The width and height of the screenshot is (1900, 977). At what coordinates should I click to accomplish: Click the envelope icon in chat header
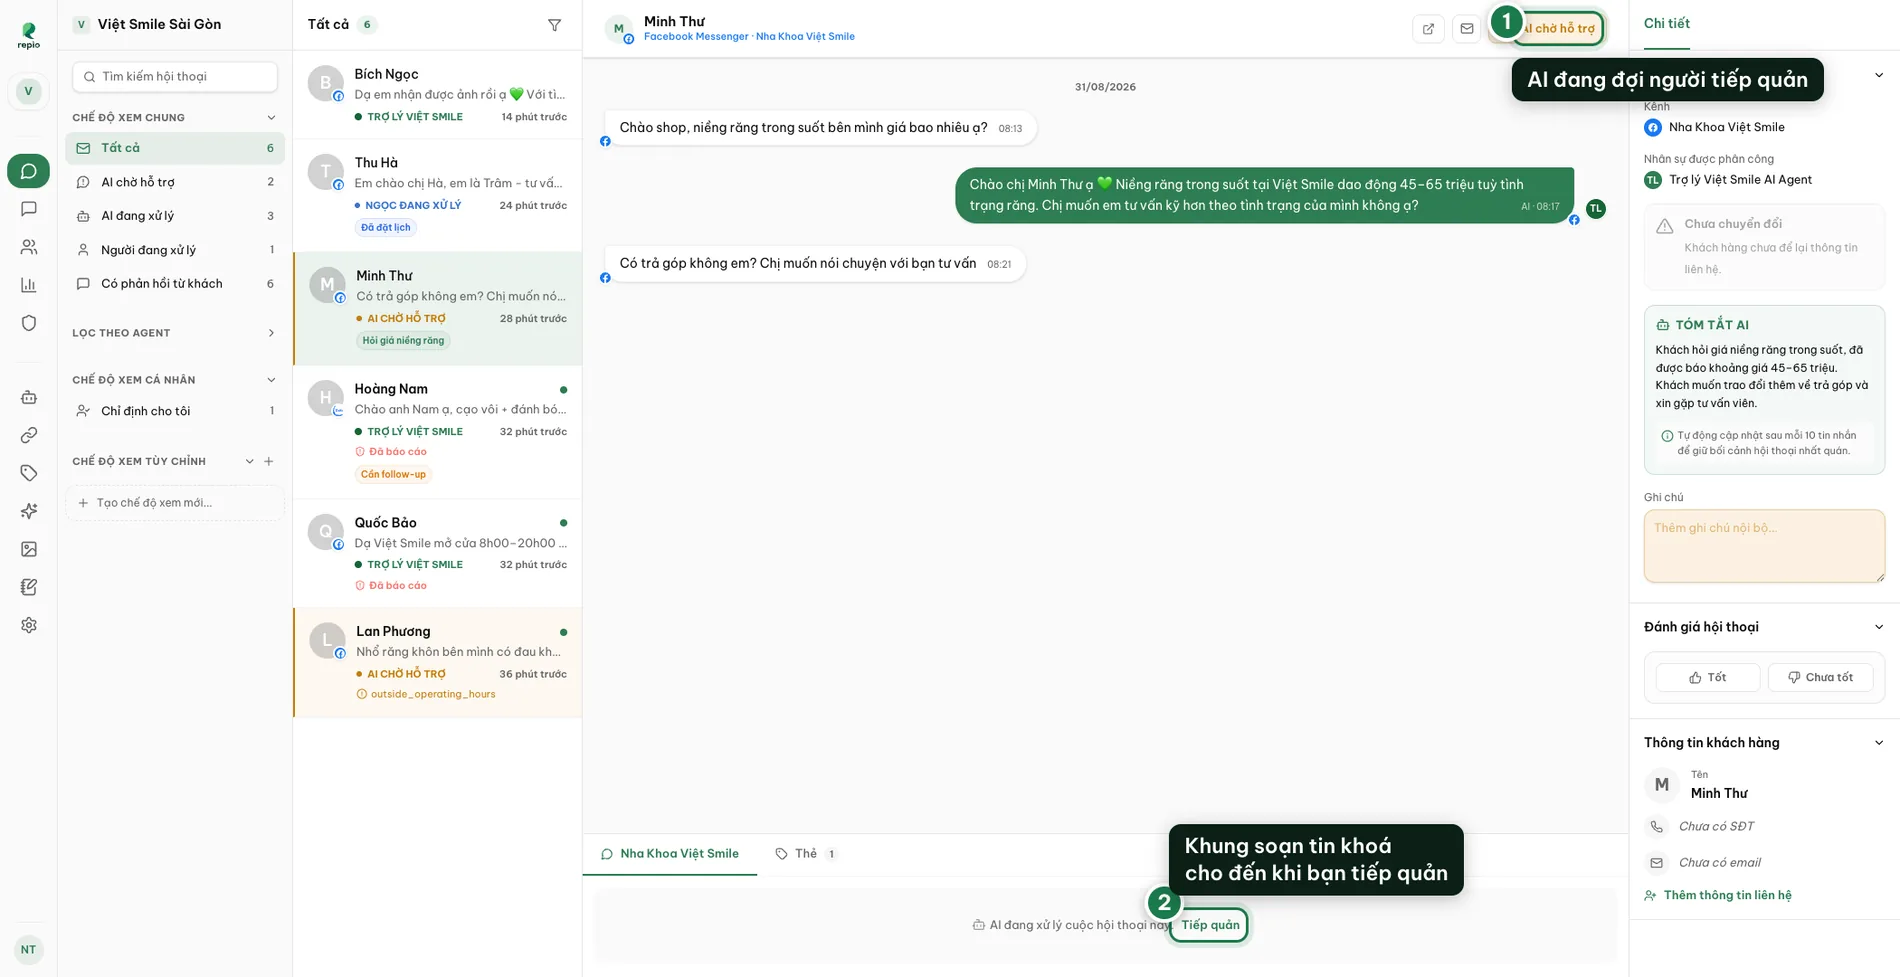(x=1466, y=28)
